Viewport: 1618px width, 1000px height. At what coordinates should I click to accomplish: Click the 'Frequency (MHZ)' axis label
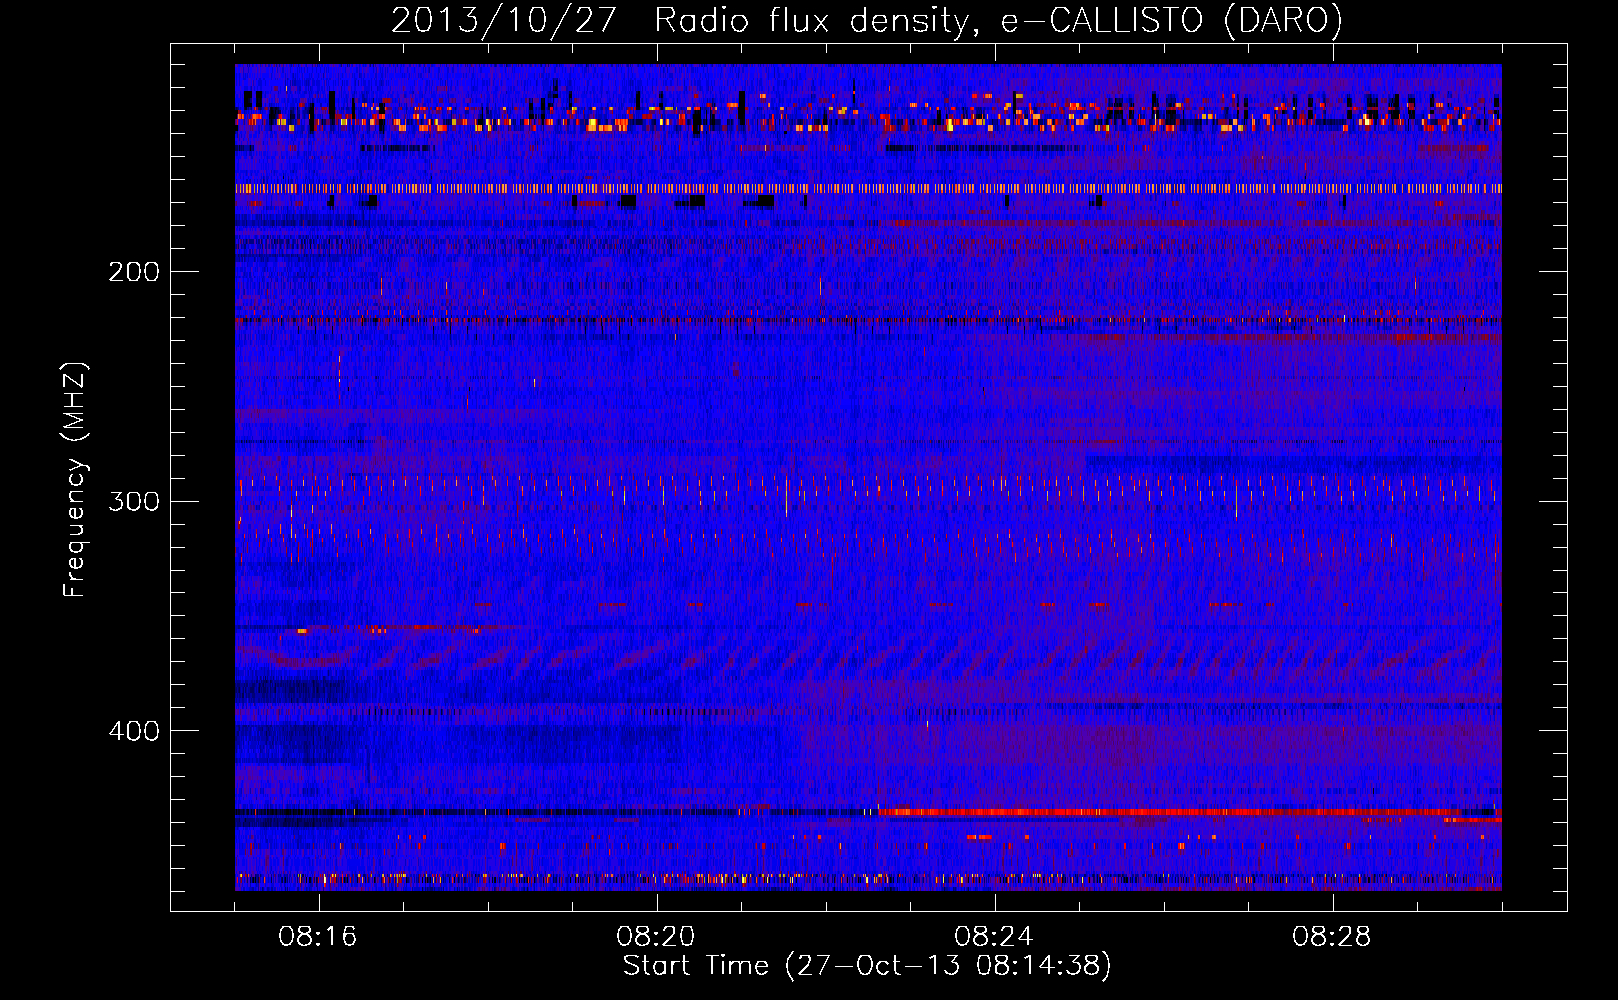(75, 479)
